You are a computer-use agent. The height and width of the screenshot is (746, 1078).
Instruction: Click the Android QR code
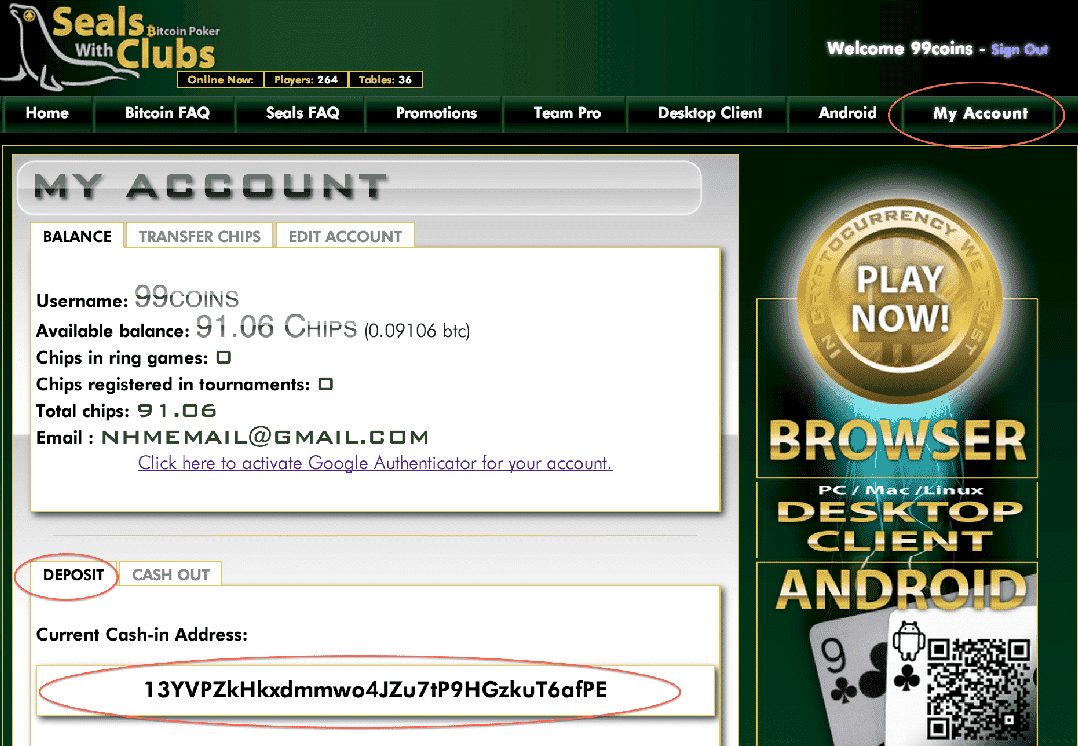[980, 690]
